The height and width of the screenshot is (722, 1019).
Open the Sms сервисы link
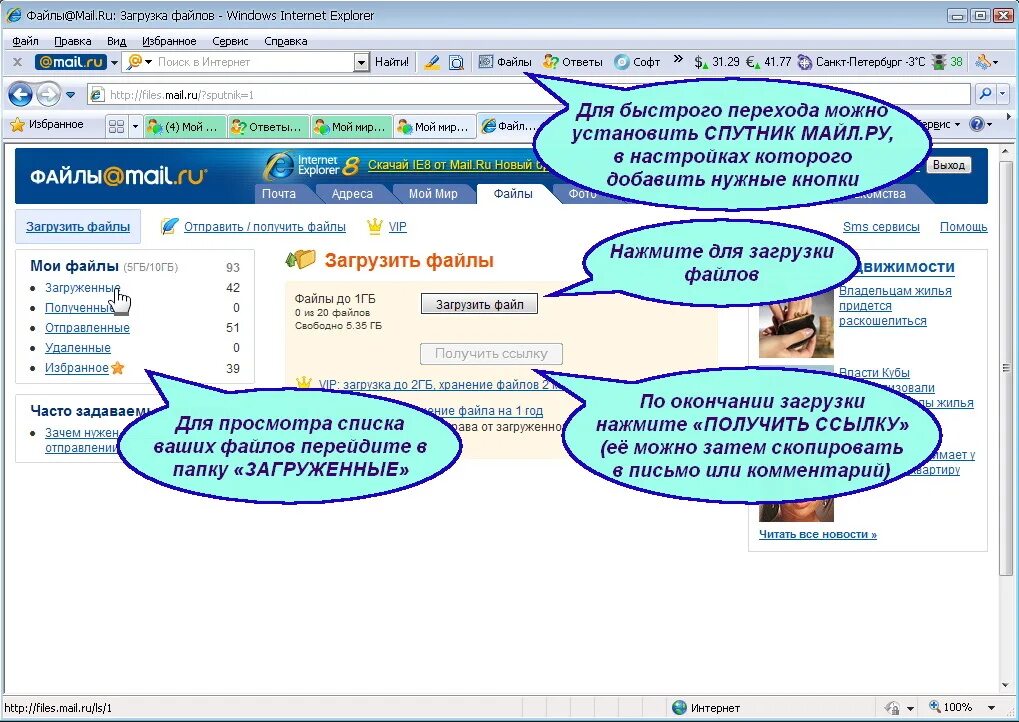click(881, 227)
